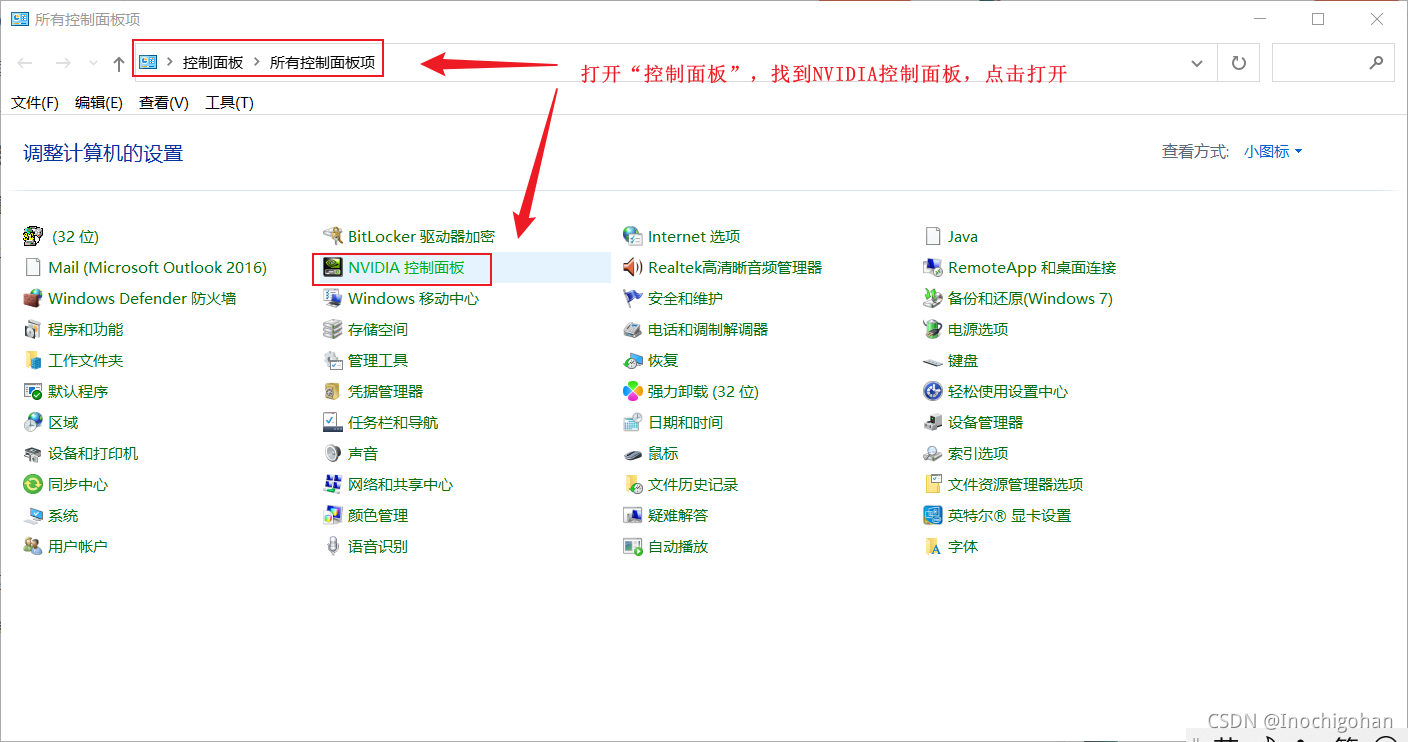Viewport: 1408px width, 742px height.
Task: Click 控制面板 in the address breadcrumb
Action: (213, 62)
